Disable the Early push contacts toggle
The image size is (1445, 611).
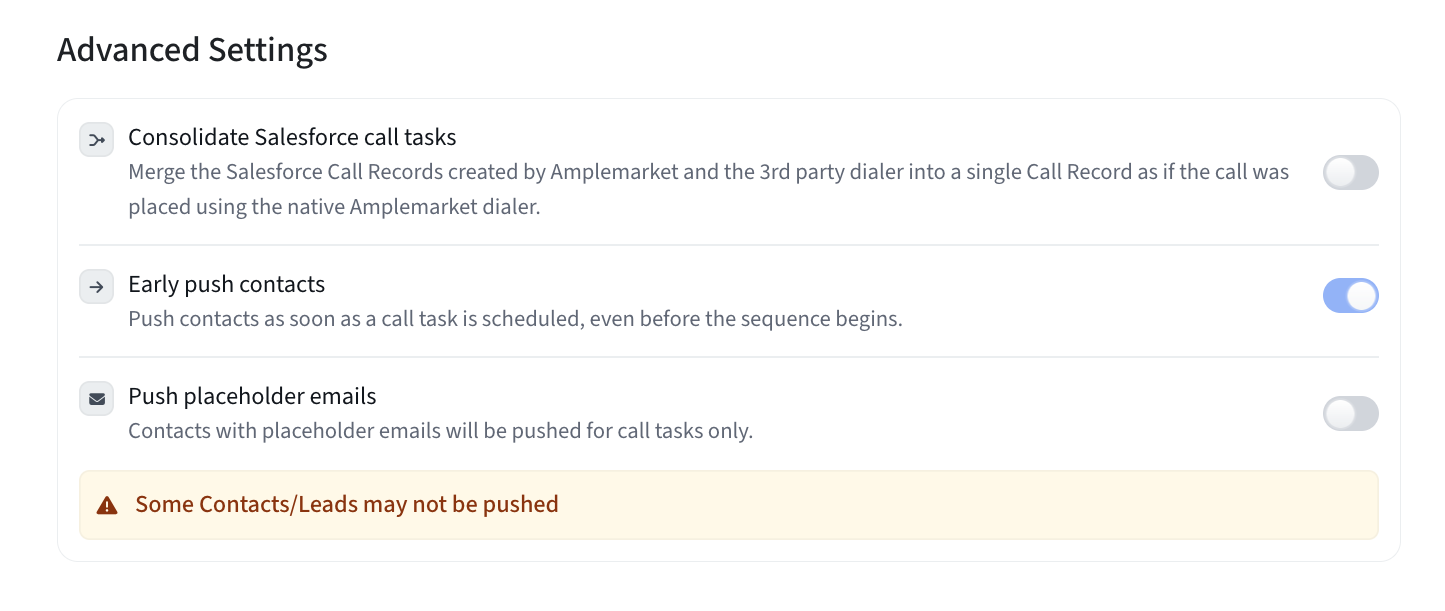tap(1350, 296)
